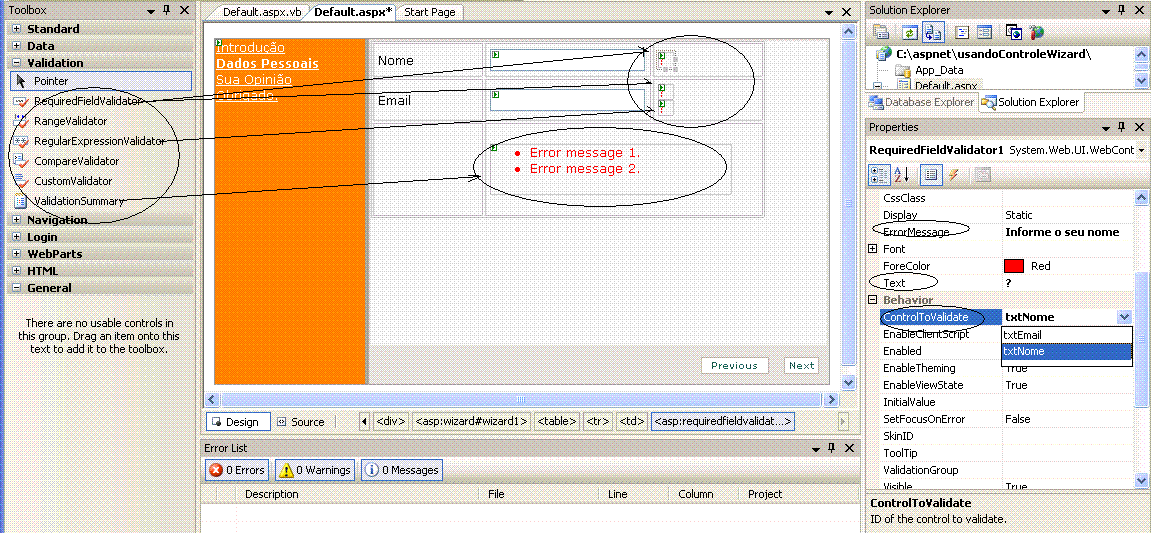
Task: Switch Properties to Categorized view
Action: click(x=879, y=175)
